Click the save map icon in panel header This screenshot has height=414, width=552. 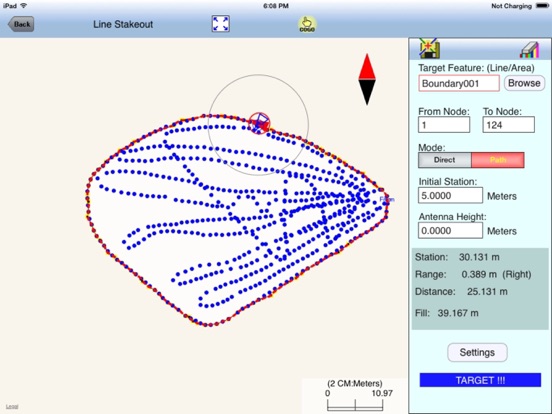point(429,48)
